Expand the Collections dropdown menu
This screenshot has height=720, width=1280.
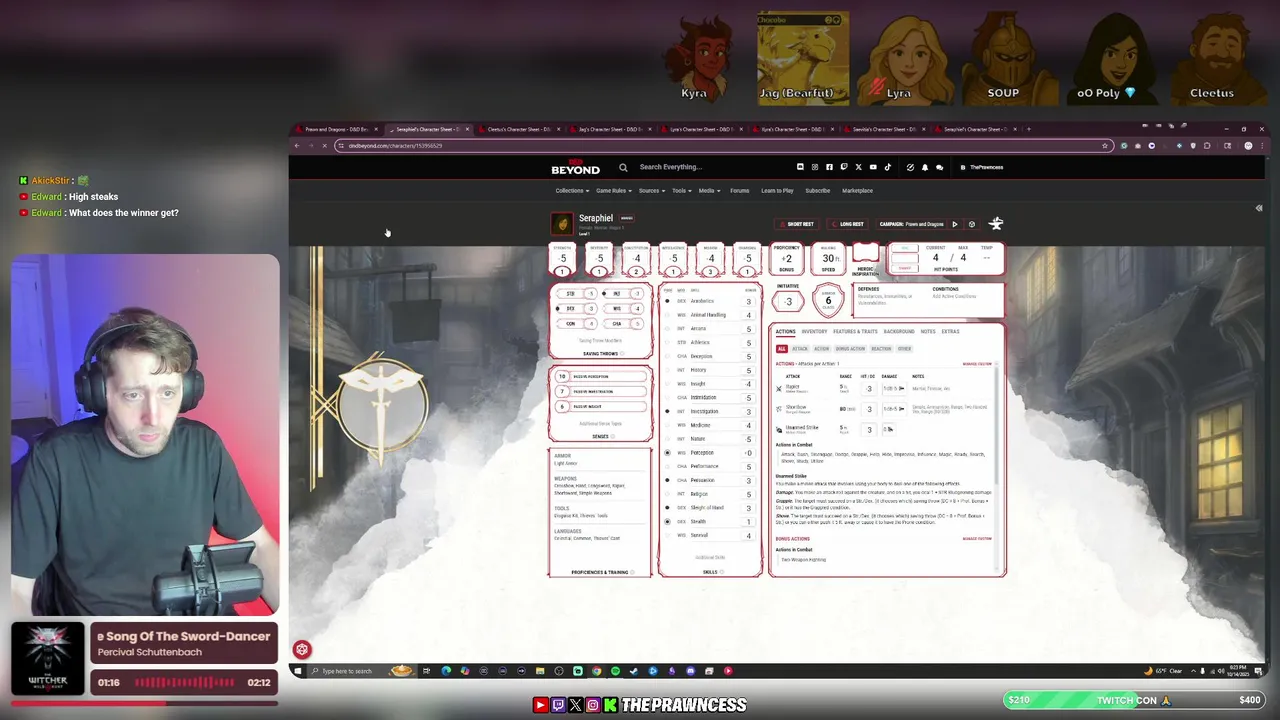[572, 190]
